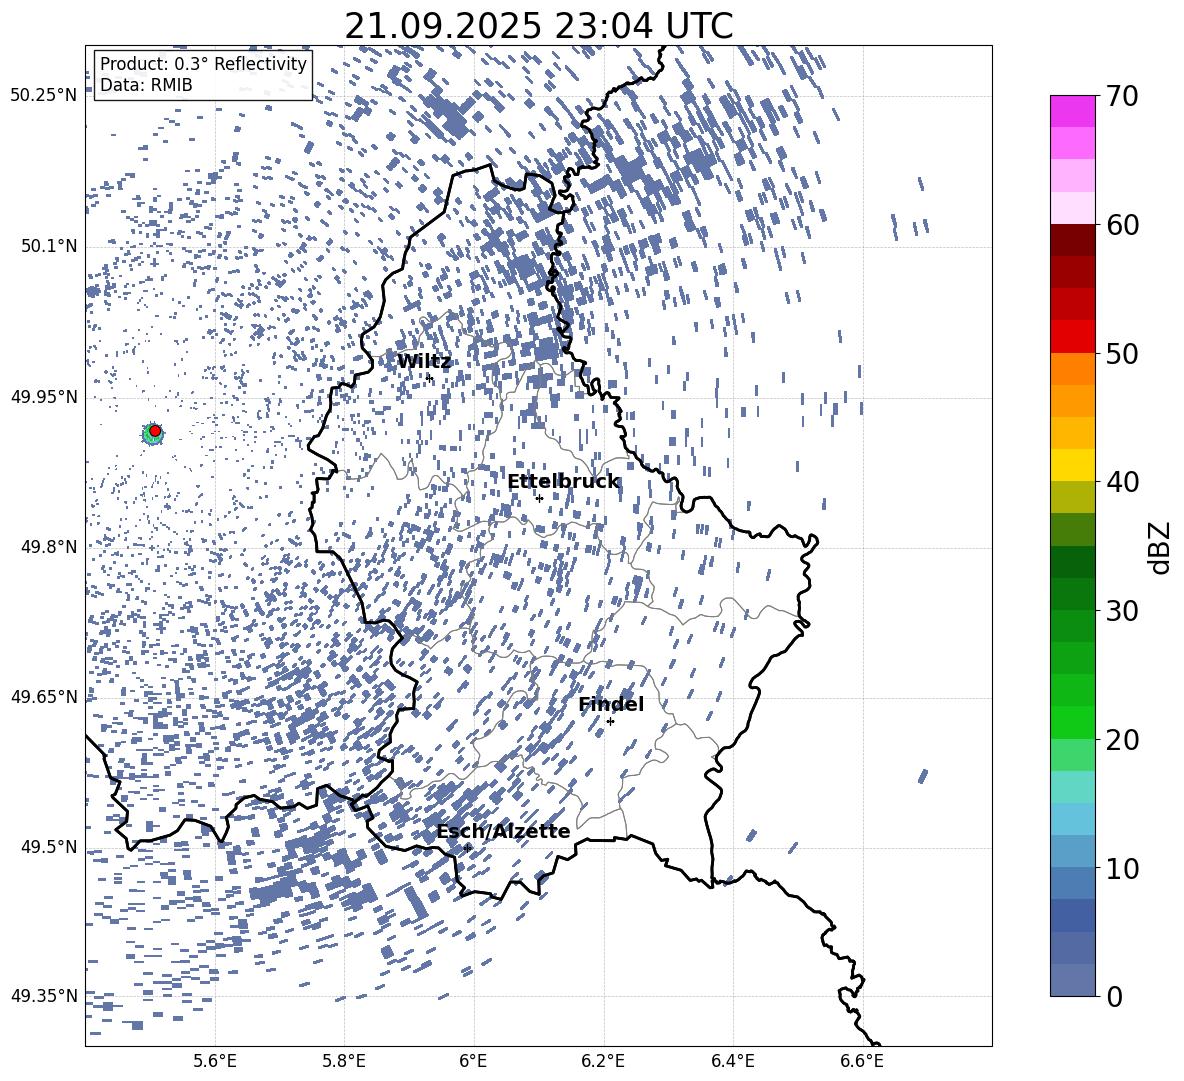Click the 40 colorbar tick label
Screen dimensions: 1184x1081
pos(1121,482)
